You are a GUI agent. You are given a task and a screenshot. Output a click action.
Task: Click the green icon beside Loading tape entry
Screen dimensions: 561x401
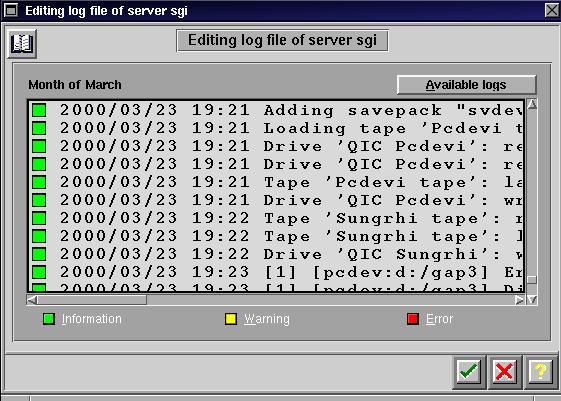pos(39,128)
